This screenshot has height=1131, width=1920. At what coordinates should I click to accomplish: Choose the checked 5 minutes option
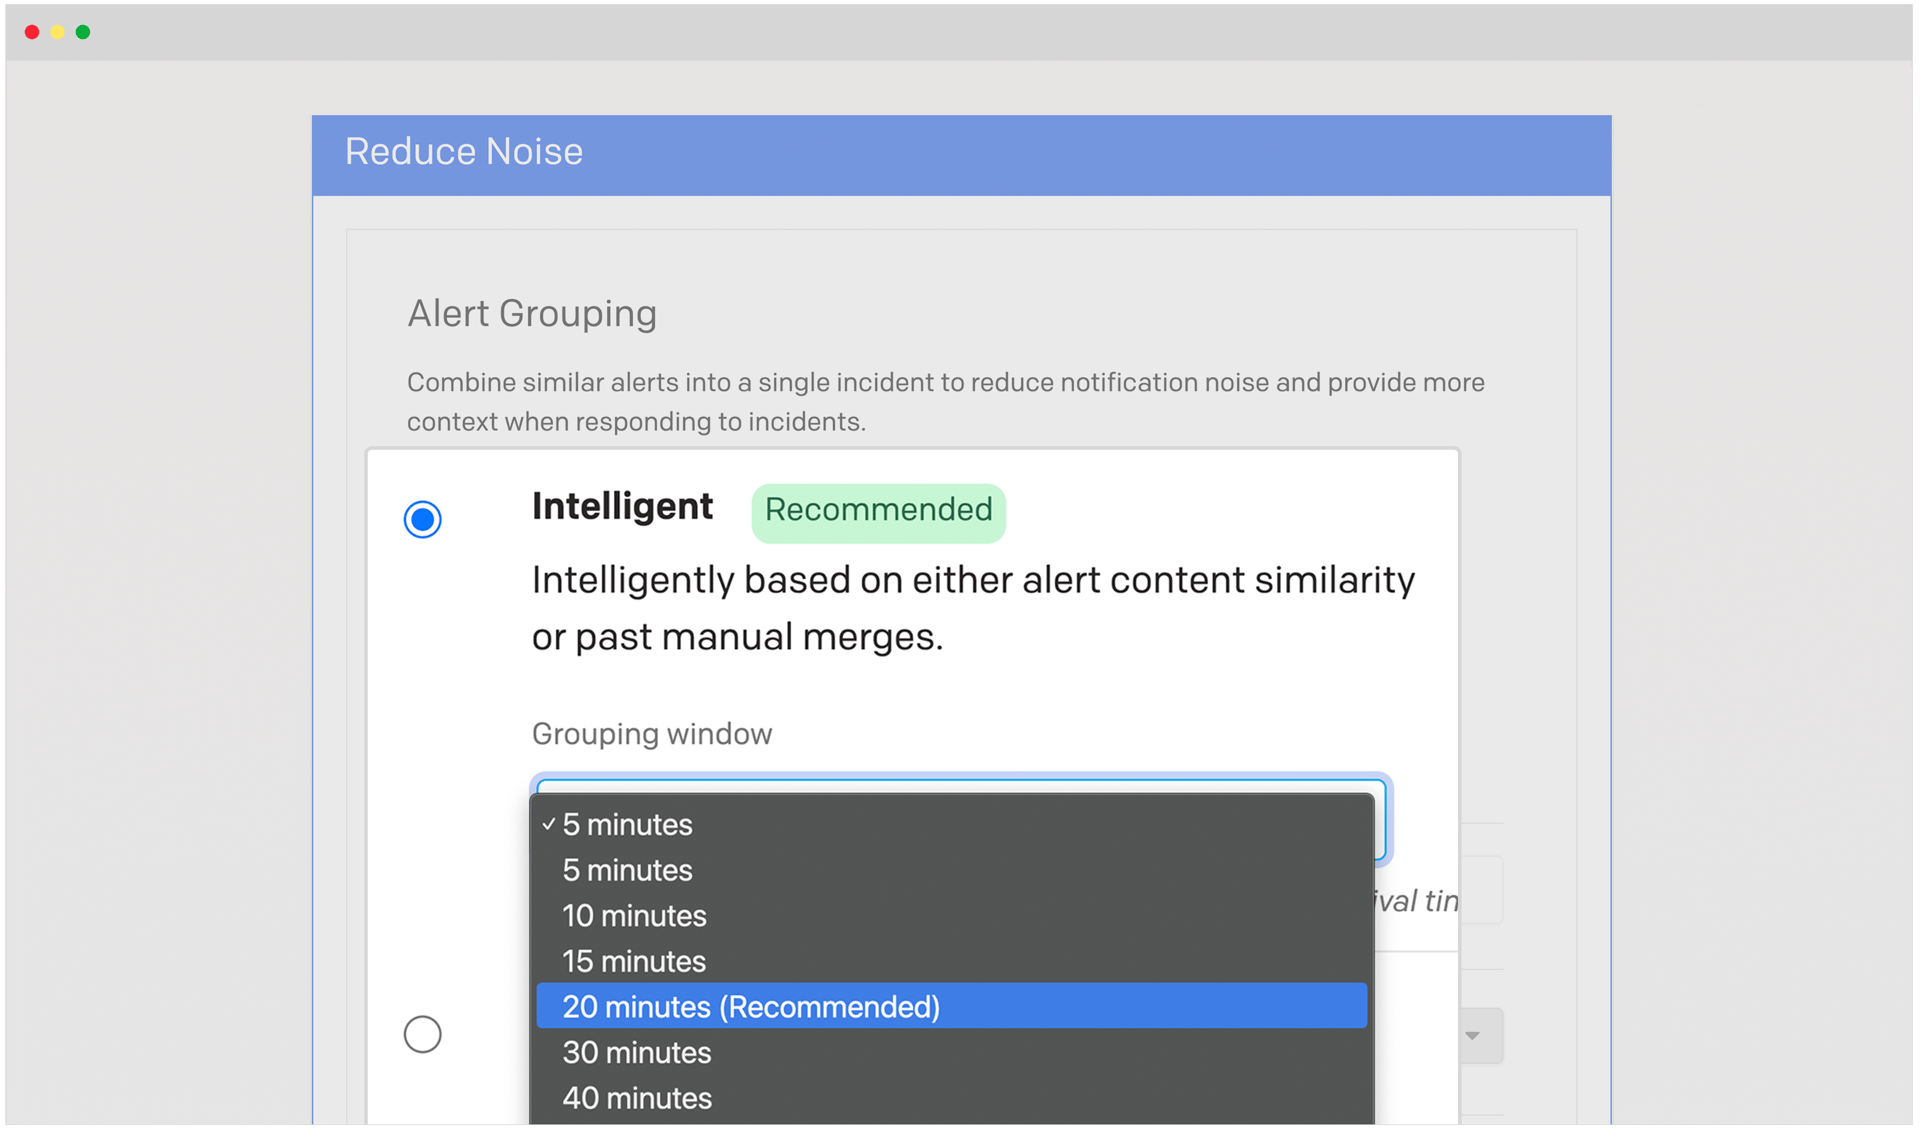click(627, 825)
